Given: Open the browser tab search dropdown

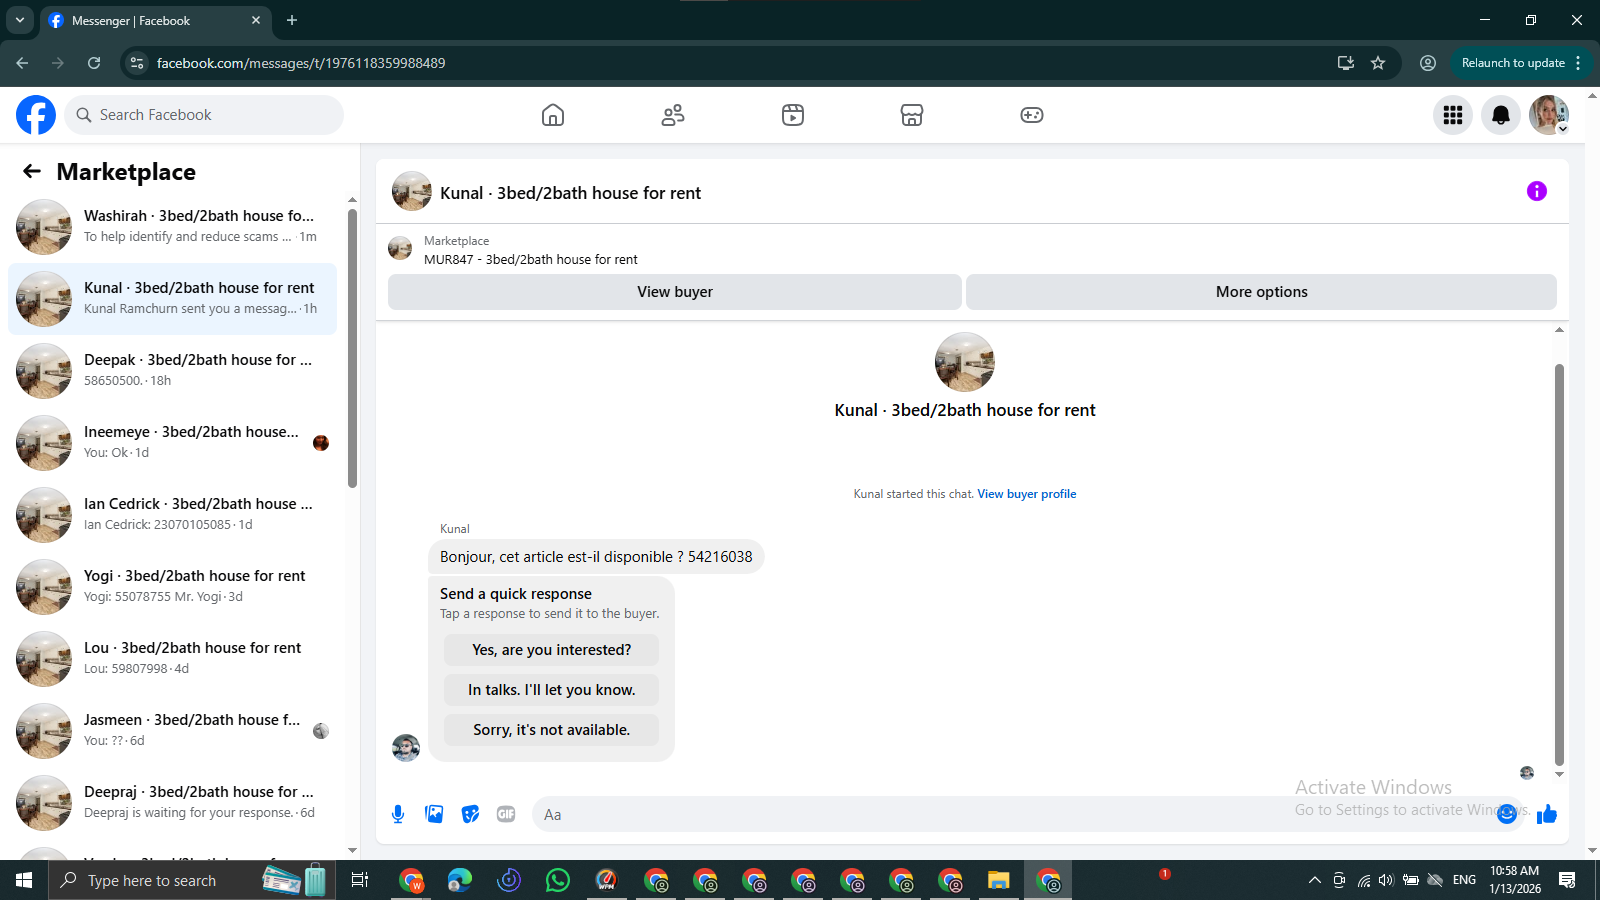Looking at the screenshot, I should [20, 20].
